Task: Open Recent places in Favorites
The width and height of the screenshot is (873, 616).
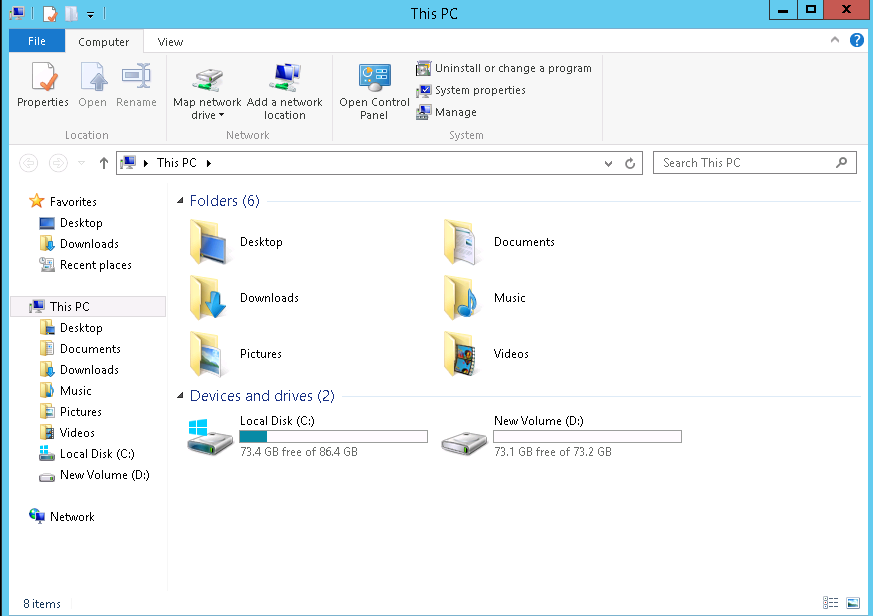Action: click(86, 265)
